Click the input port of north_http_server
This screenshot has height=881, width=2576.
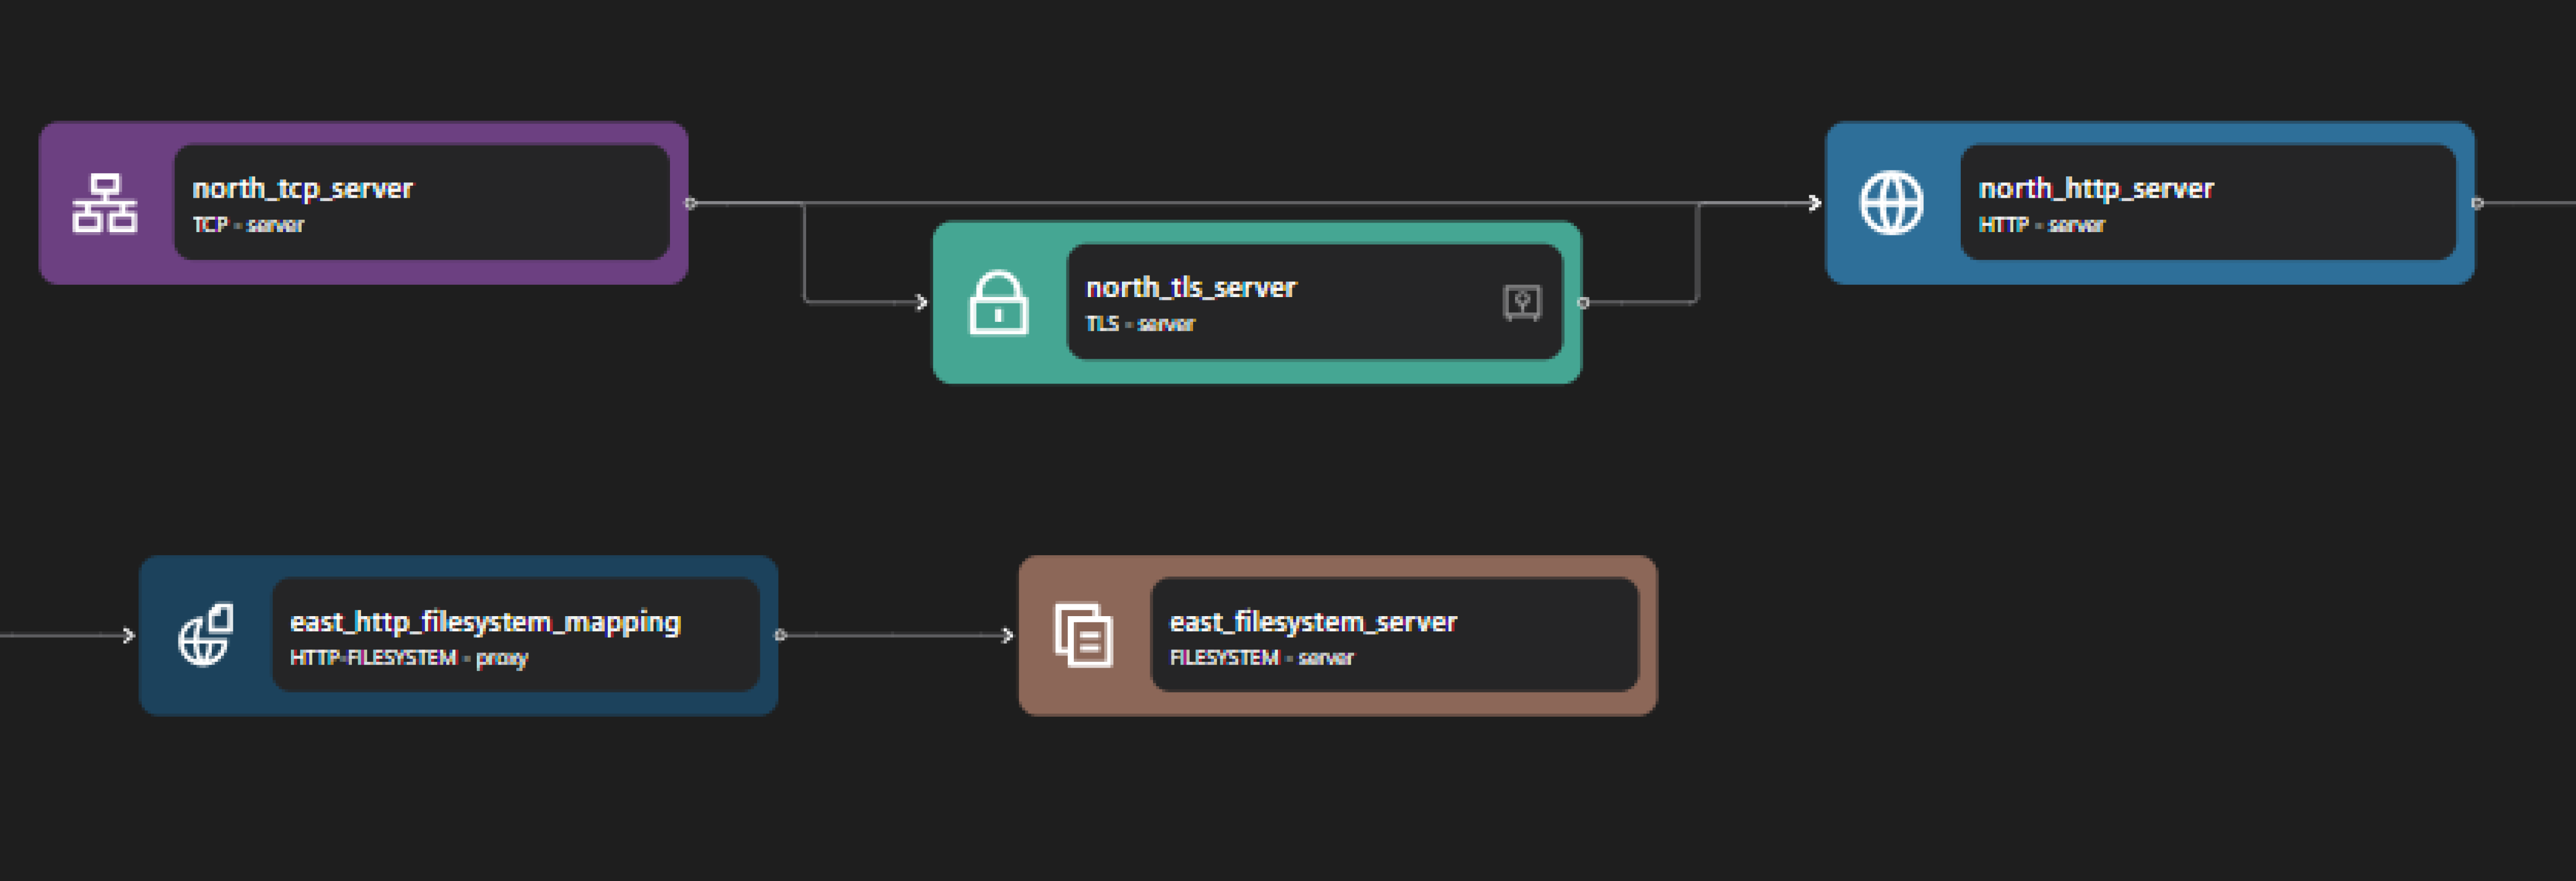pos(1815,203)
